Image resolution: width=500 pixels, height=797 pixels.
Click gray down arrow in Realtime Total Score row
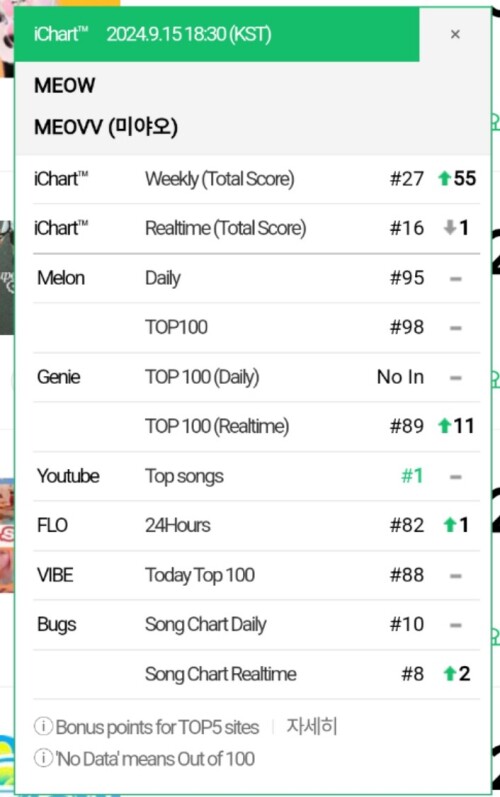[x=450, y=227]
